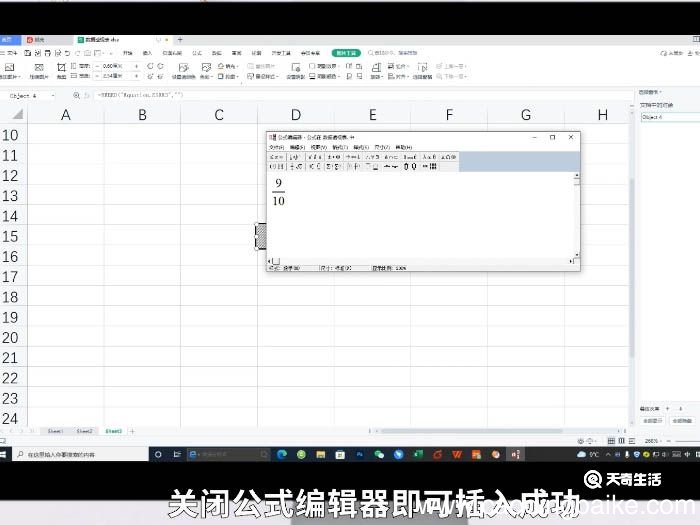This screenshot has height=525, width=700.
Task: Click the formula bar input field
Action: click(362, 95)
